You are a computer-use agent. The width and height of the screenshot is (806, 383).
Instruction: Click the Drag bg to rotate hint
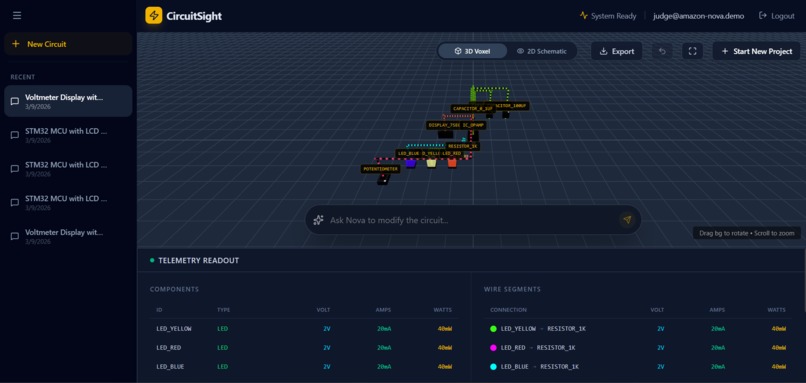pos(747,233)
